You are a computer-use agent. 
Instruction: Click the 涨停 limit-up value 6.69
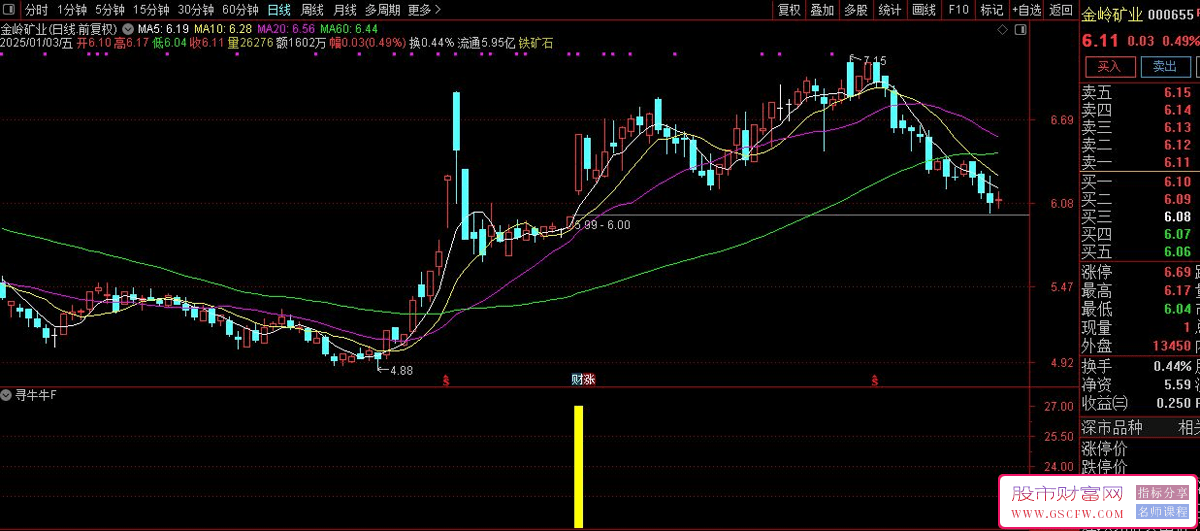pyautogui.click(x=1176, y=272)
